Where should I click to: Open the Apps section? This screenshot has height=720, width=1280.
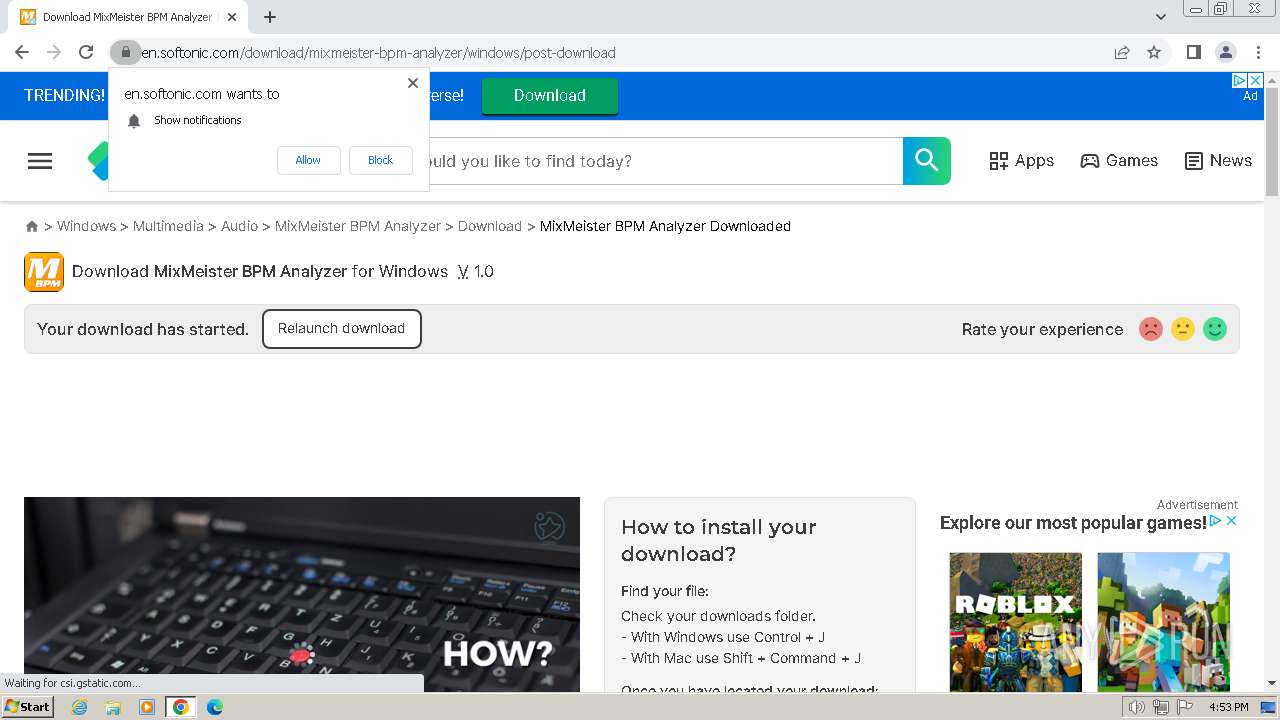[x=1021, y=161]
